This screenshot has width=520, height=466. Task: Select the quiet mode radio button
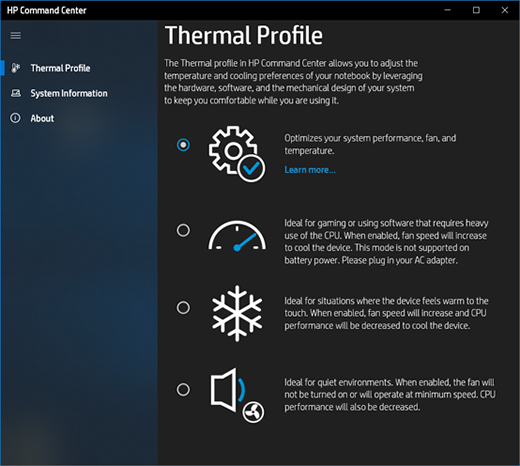pyautogui.click(x=183, y=389)
